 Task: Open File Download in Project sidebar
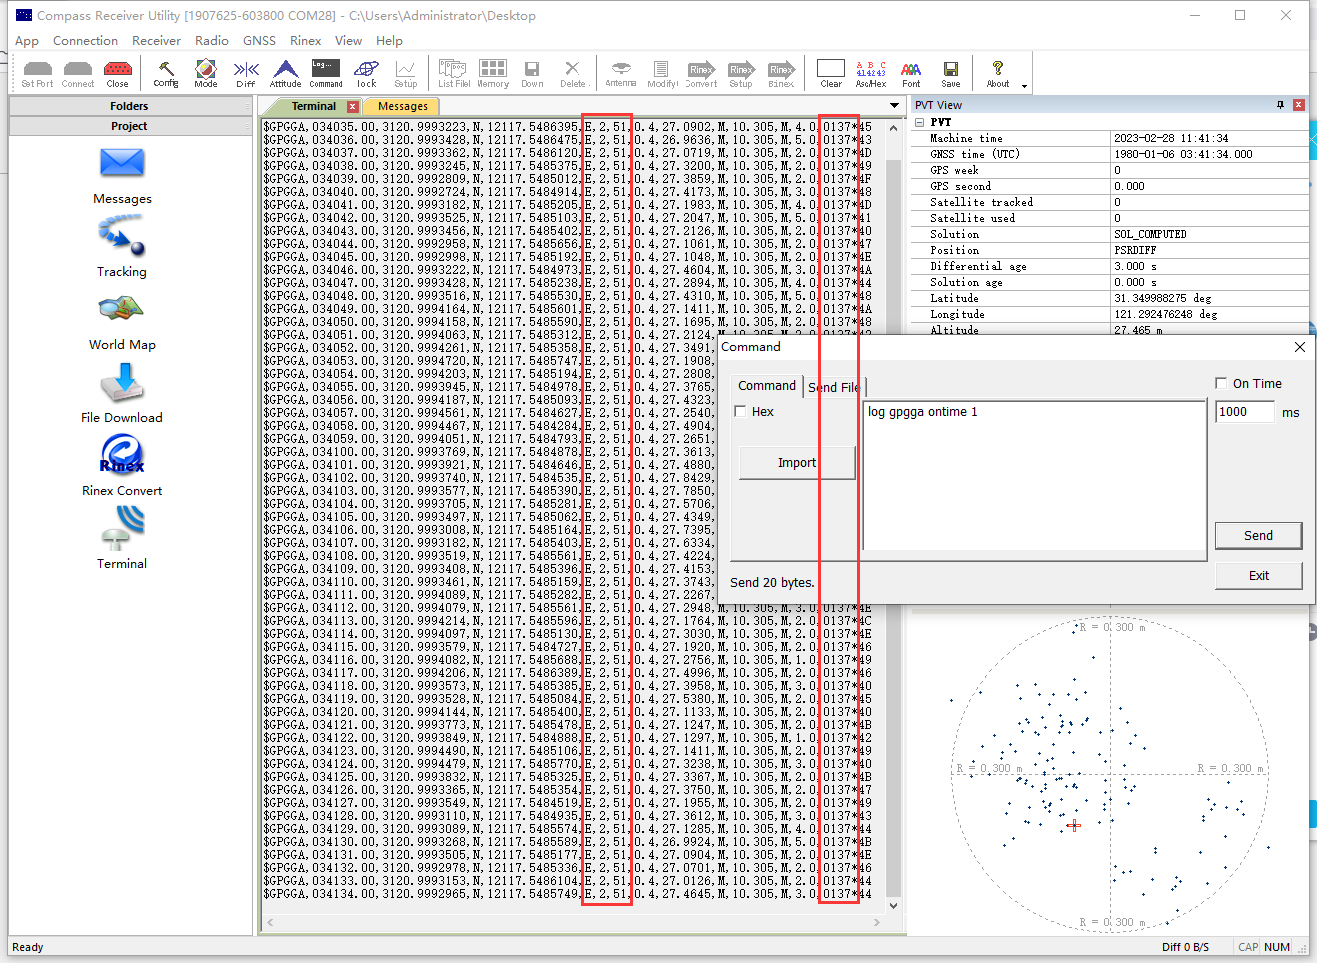(122, 395)
